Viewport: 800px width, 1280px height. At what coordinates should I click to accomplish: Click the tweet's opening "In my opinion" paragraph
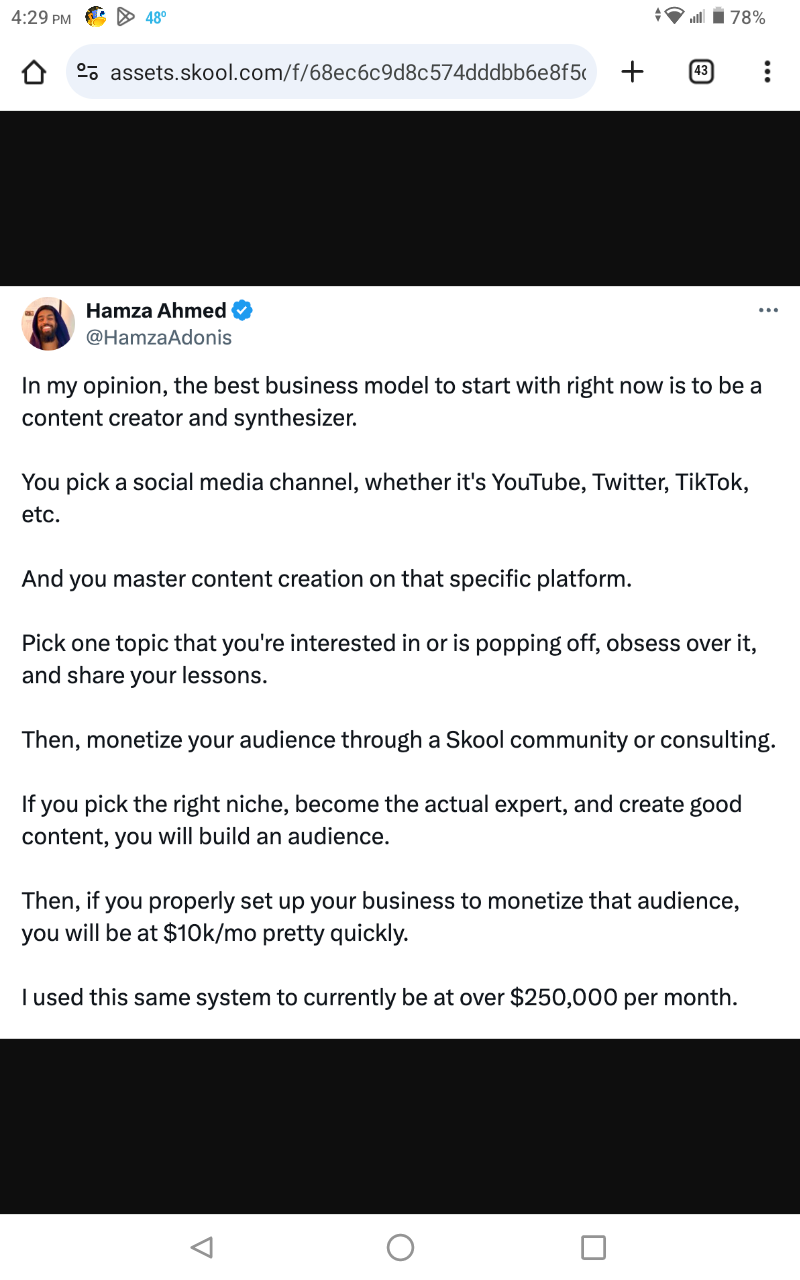pyautogui.click(x=391, y=402)
